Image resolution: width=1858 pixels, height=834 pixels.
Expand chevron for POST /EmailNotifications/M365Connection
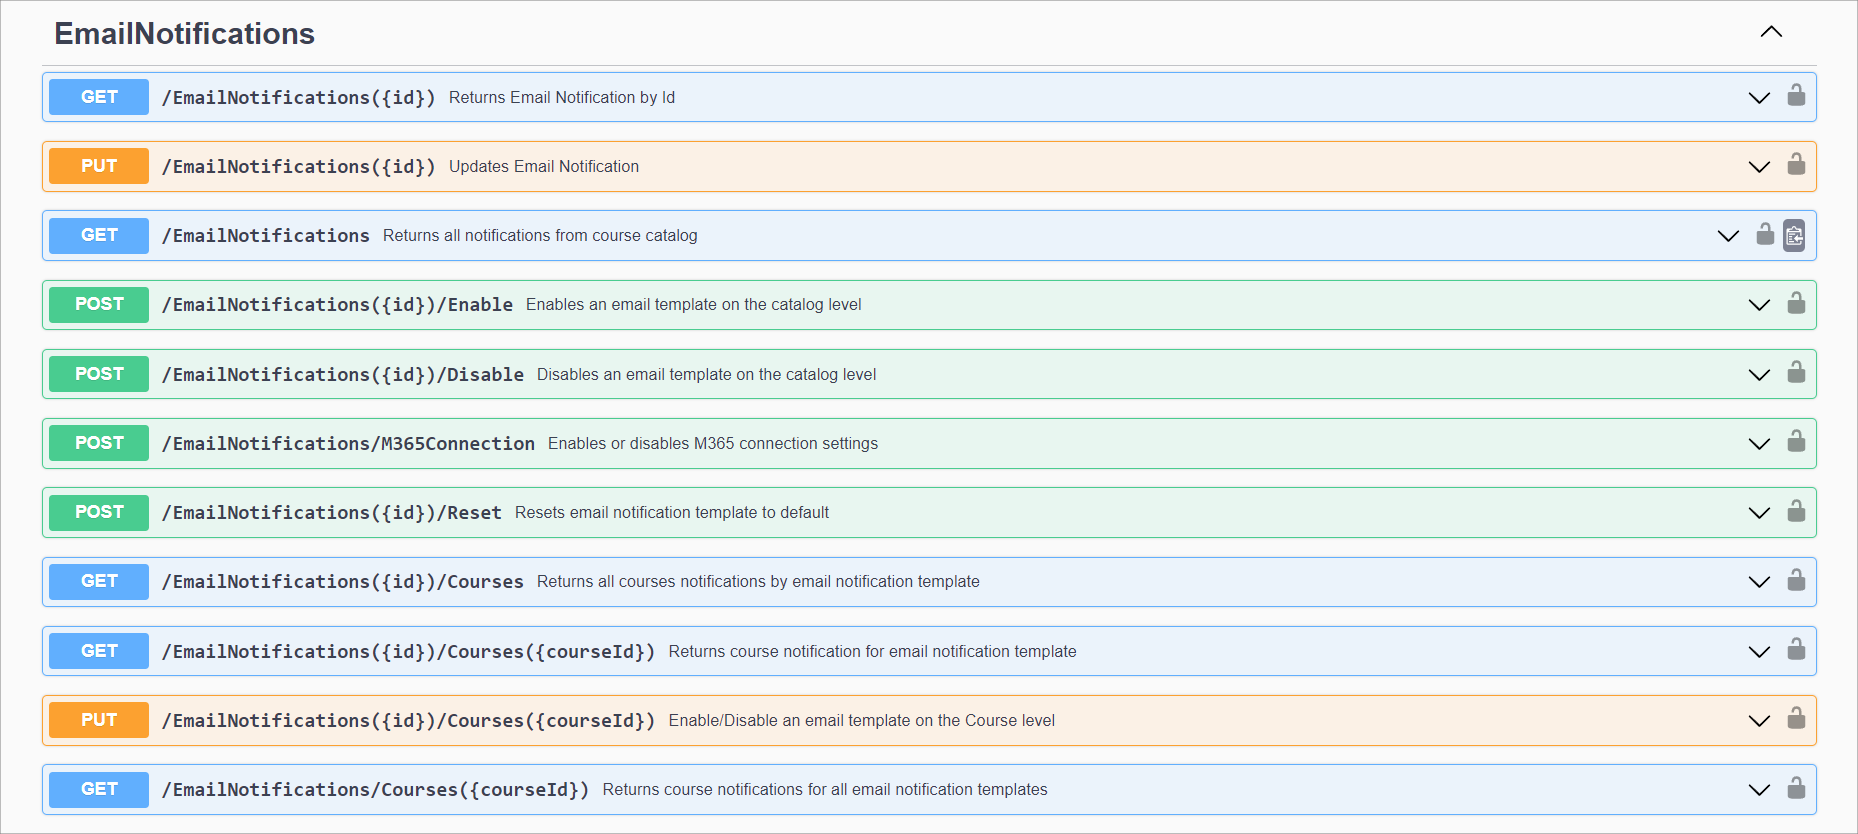(1759, 444)
